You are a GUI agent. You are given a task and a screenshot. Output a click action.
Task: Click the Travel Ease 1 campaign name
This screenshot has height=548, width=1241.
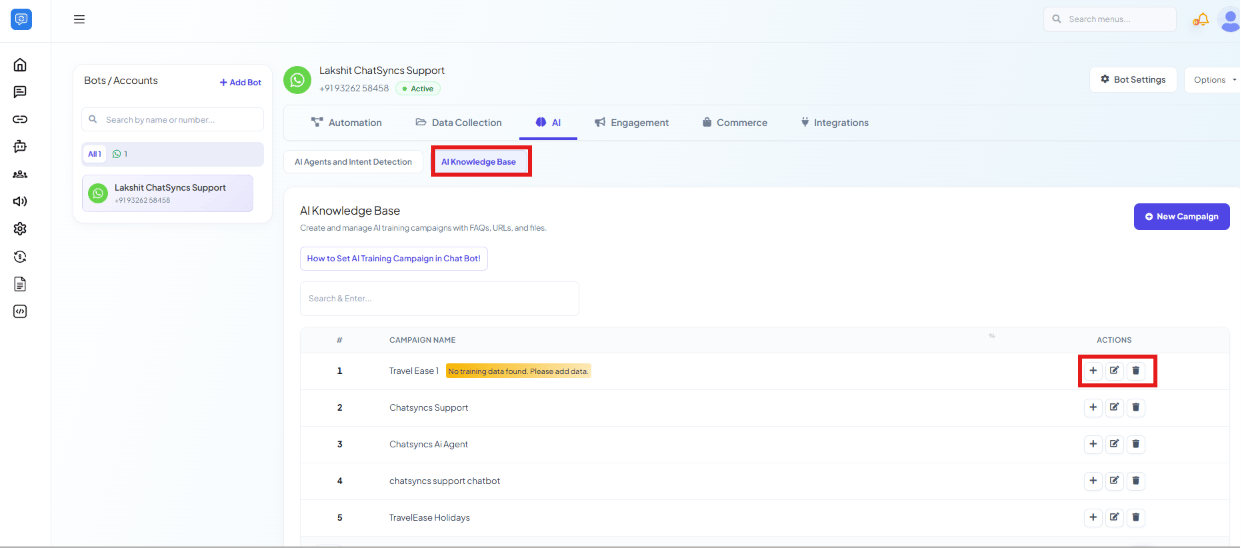414,371
